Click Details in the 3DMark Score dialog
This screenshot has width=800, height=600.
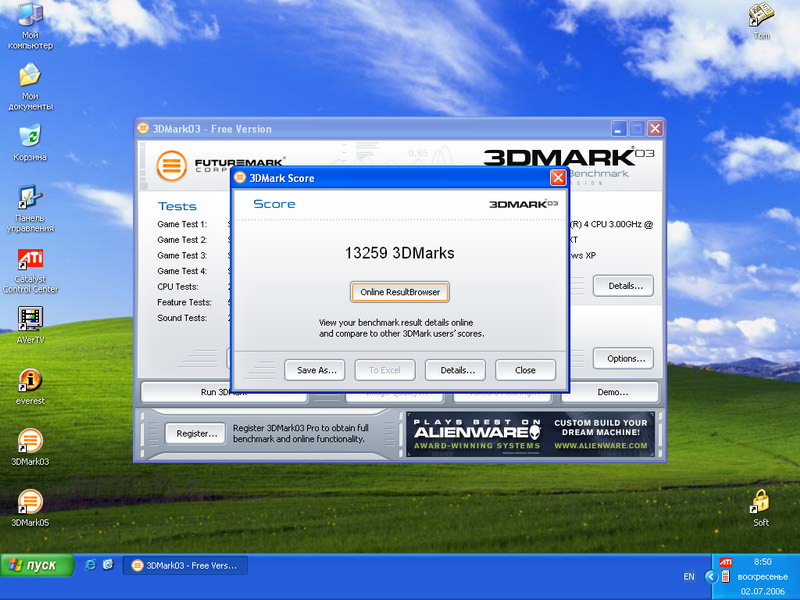pyautogui.click(x=455, y=370)
